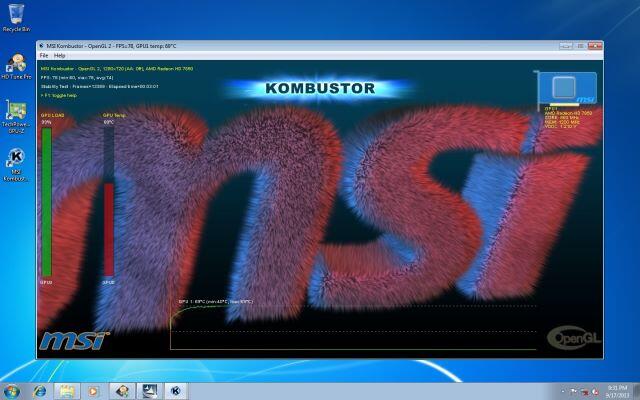Click the Kombustor title bar app icon

(41, 46)
